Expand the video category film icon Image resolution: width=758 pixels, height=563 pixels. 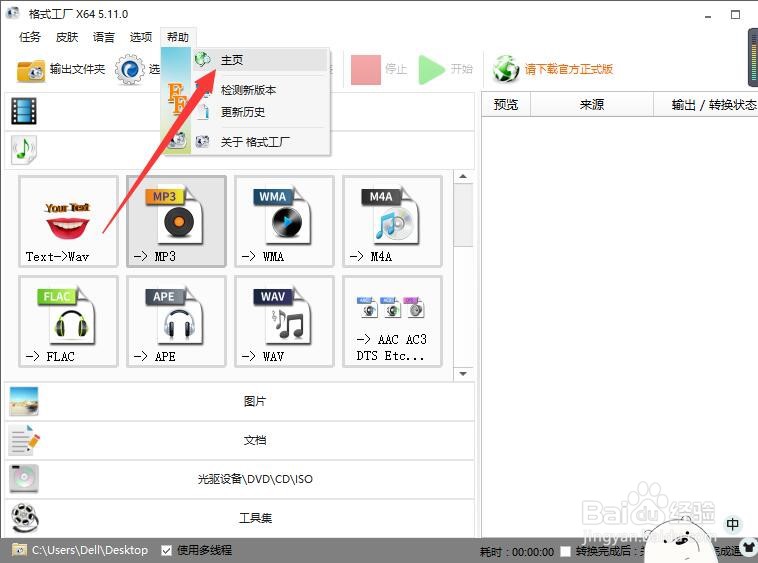tap(24, 111)
